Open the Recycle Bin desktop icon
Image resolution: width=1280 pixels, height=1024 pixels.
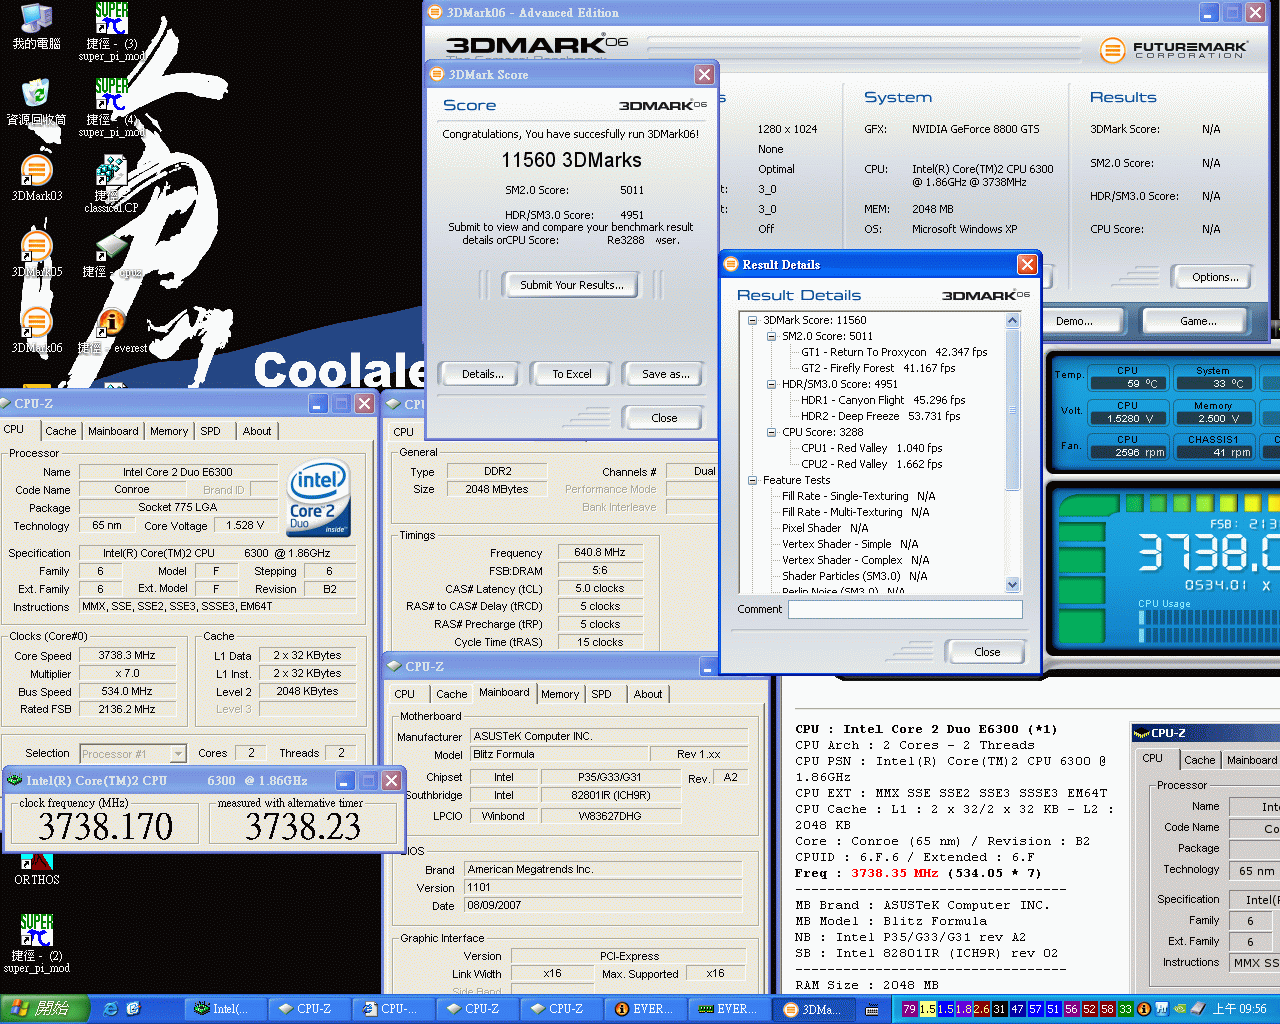36,102
